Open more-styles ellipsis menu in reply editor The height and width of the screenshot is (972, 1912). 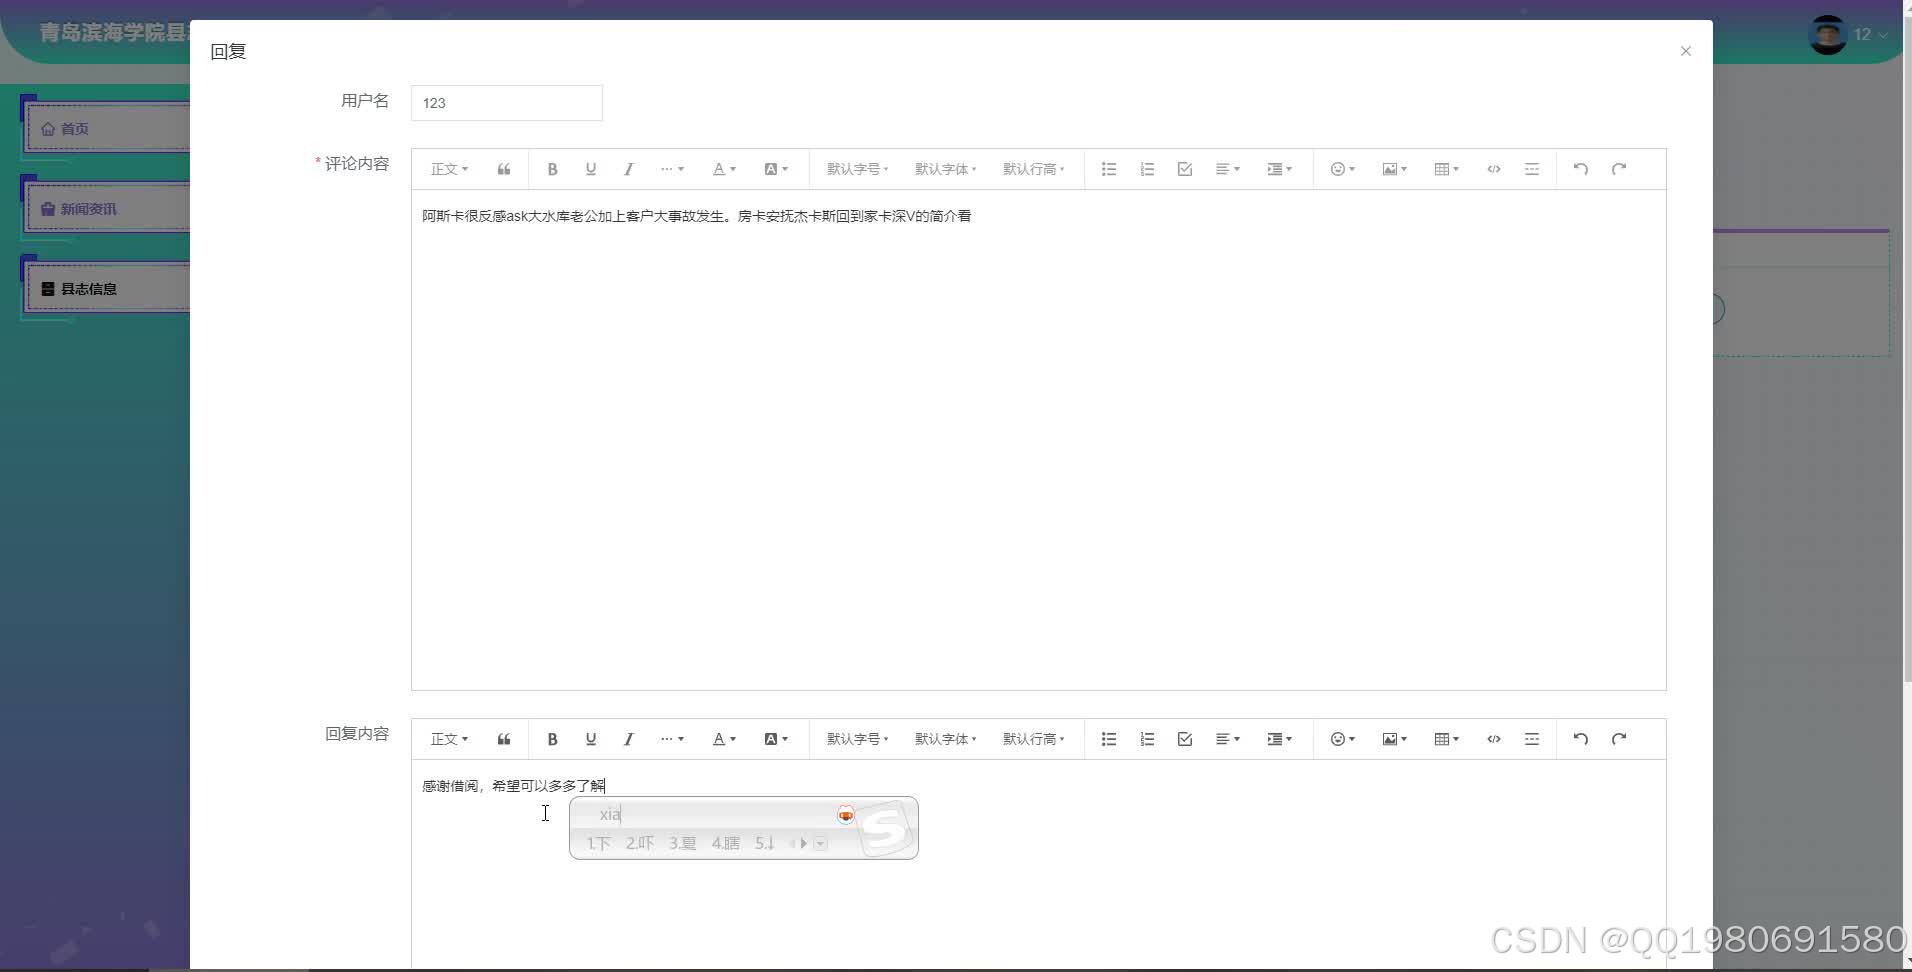(x=672, y=739)
